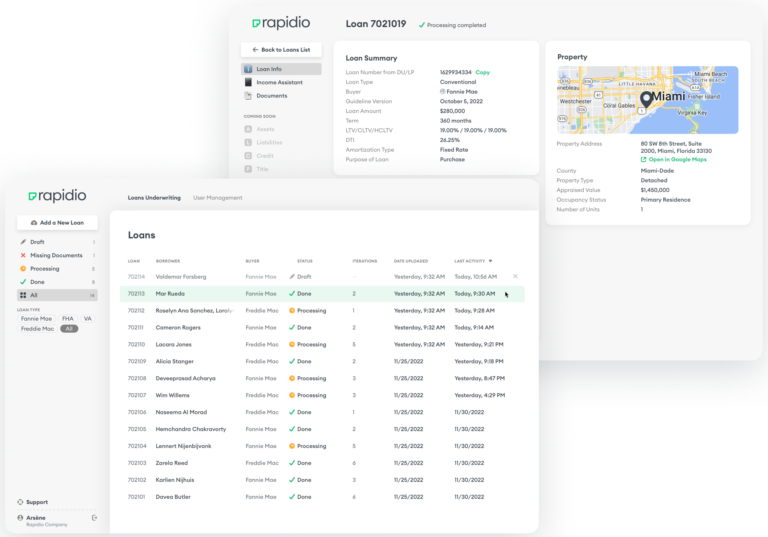Sort by Last Activity column arrow
The height and width of the screenshot is (537, 768).
click(x=490, y=261)
